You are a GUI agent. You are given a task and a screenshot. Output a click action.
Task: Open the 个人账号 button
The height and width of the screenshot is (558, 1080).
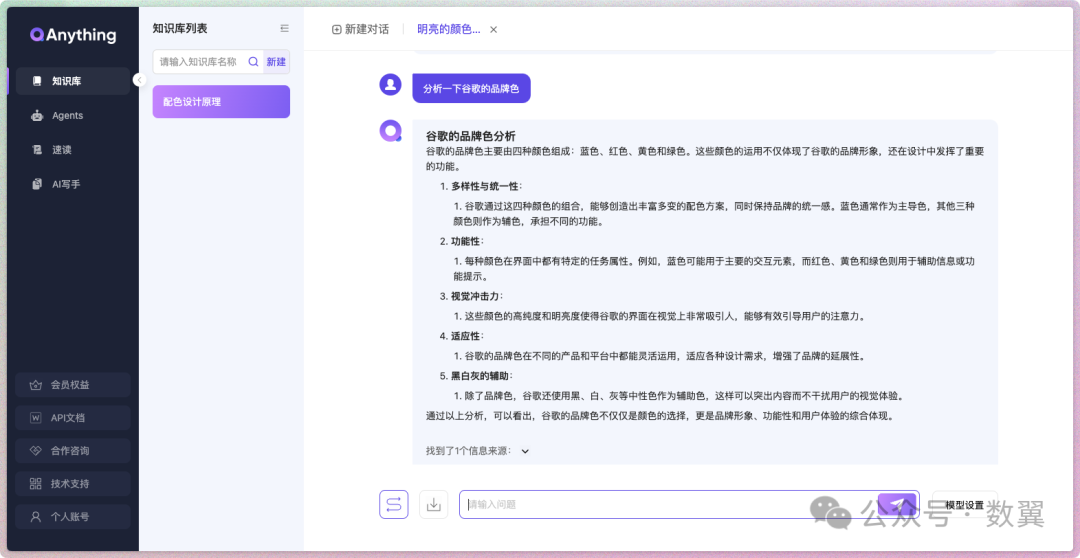(73, 517)
